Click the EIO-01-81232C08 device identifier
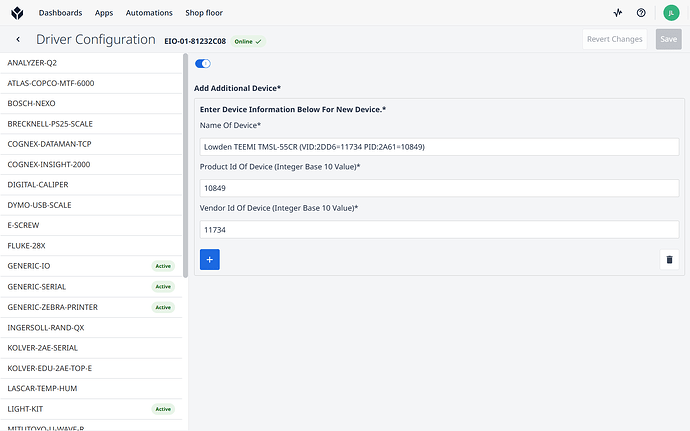The image size is (690, 431). click(195, 41)
